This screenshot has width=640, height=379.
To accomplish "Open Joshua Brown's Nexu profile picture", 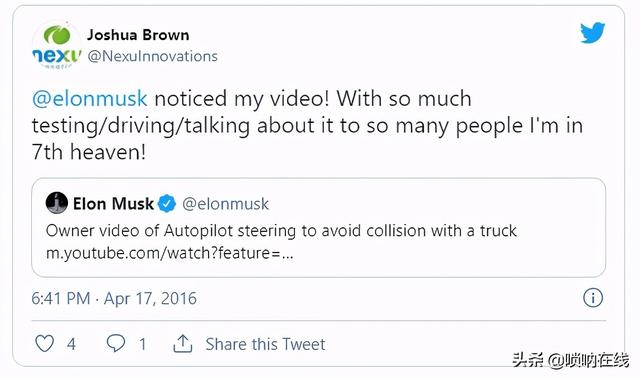I will point(57,46).
